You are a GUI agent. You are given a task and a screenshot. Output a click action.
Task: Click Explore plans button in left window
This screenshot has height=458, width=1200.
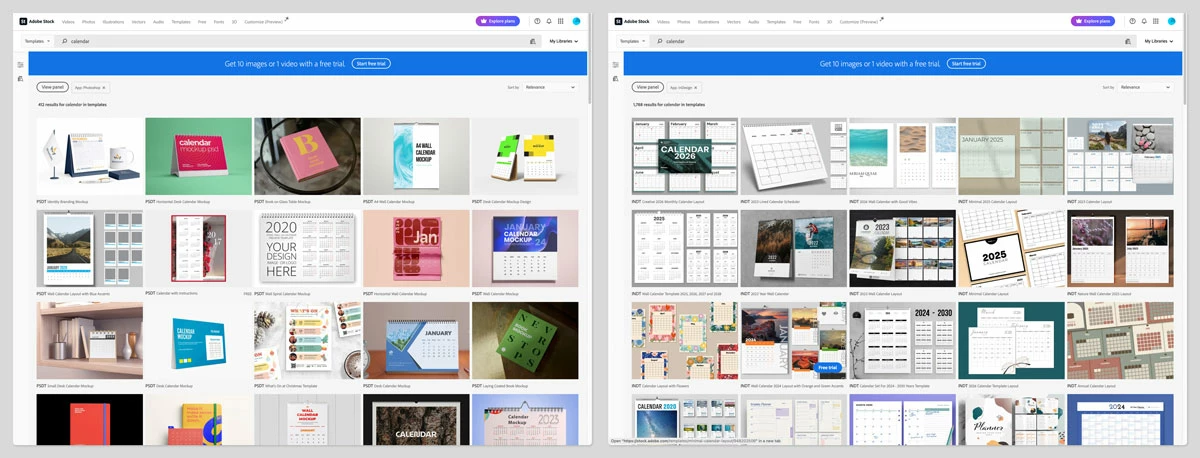[498, 21]
